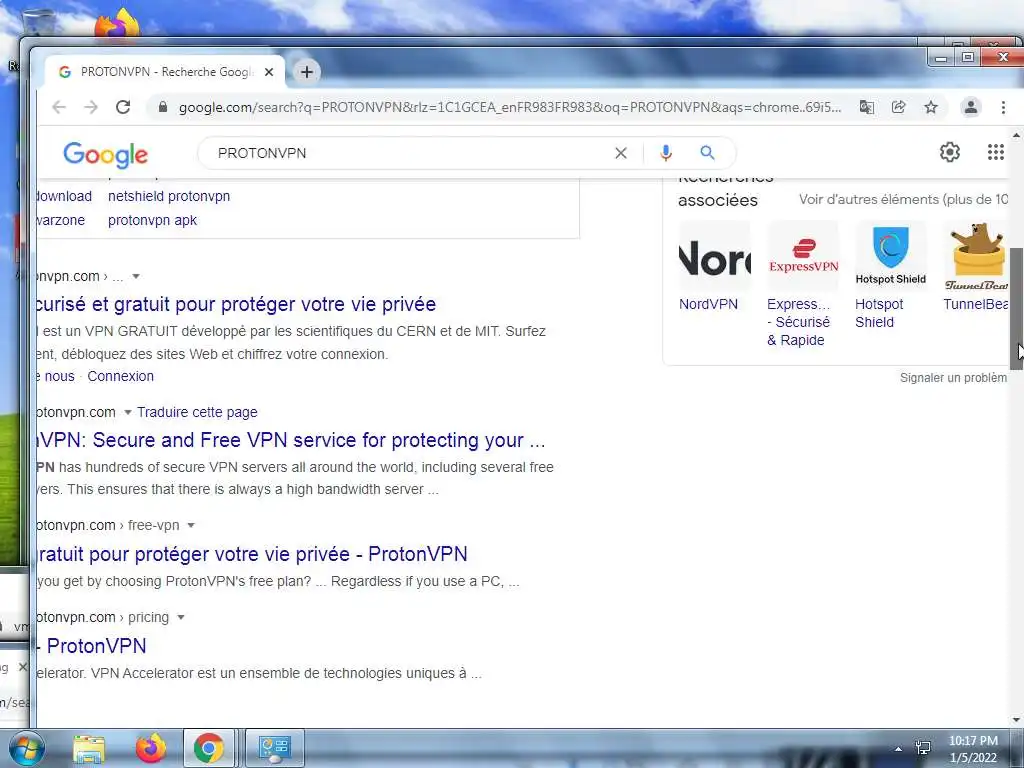Click the 'Hotspot Shield' text link
The height and width of the screenshot is (768, 1024).
(879, 313)
